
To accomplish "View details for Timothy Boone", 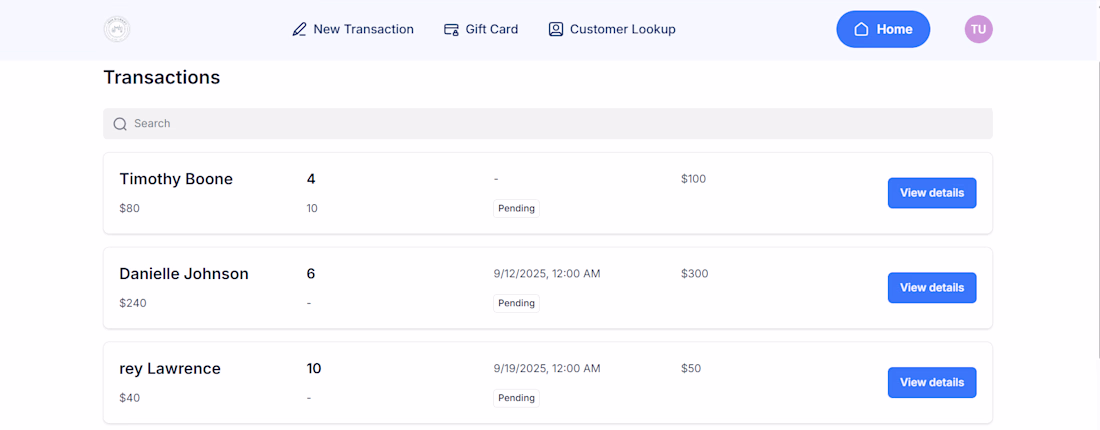I will point(931,193).
